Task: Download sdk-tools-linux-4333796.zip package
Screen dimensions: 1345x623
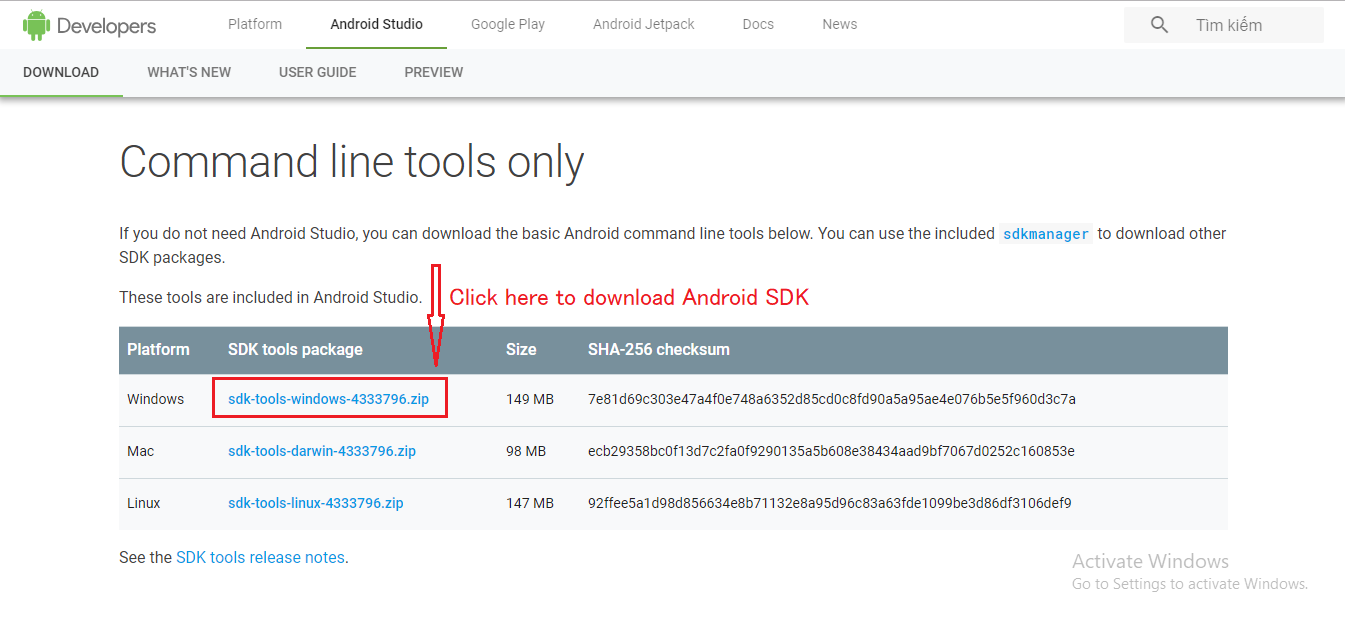Action: (316, 503)
